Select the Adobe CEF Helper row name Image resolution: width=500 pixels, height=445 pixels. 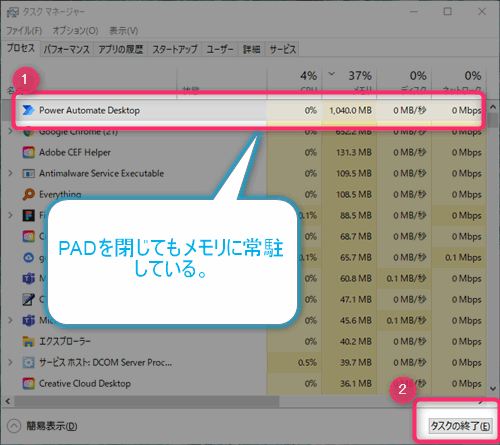click(x=75, y=152)
